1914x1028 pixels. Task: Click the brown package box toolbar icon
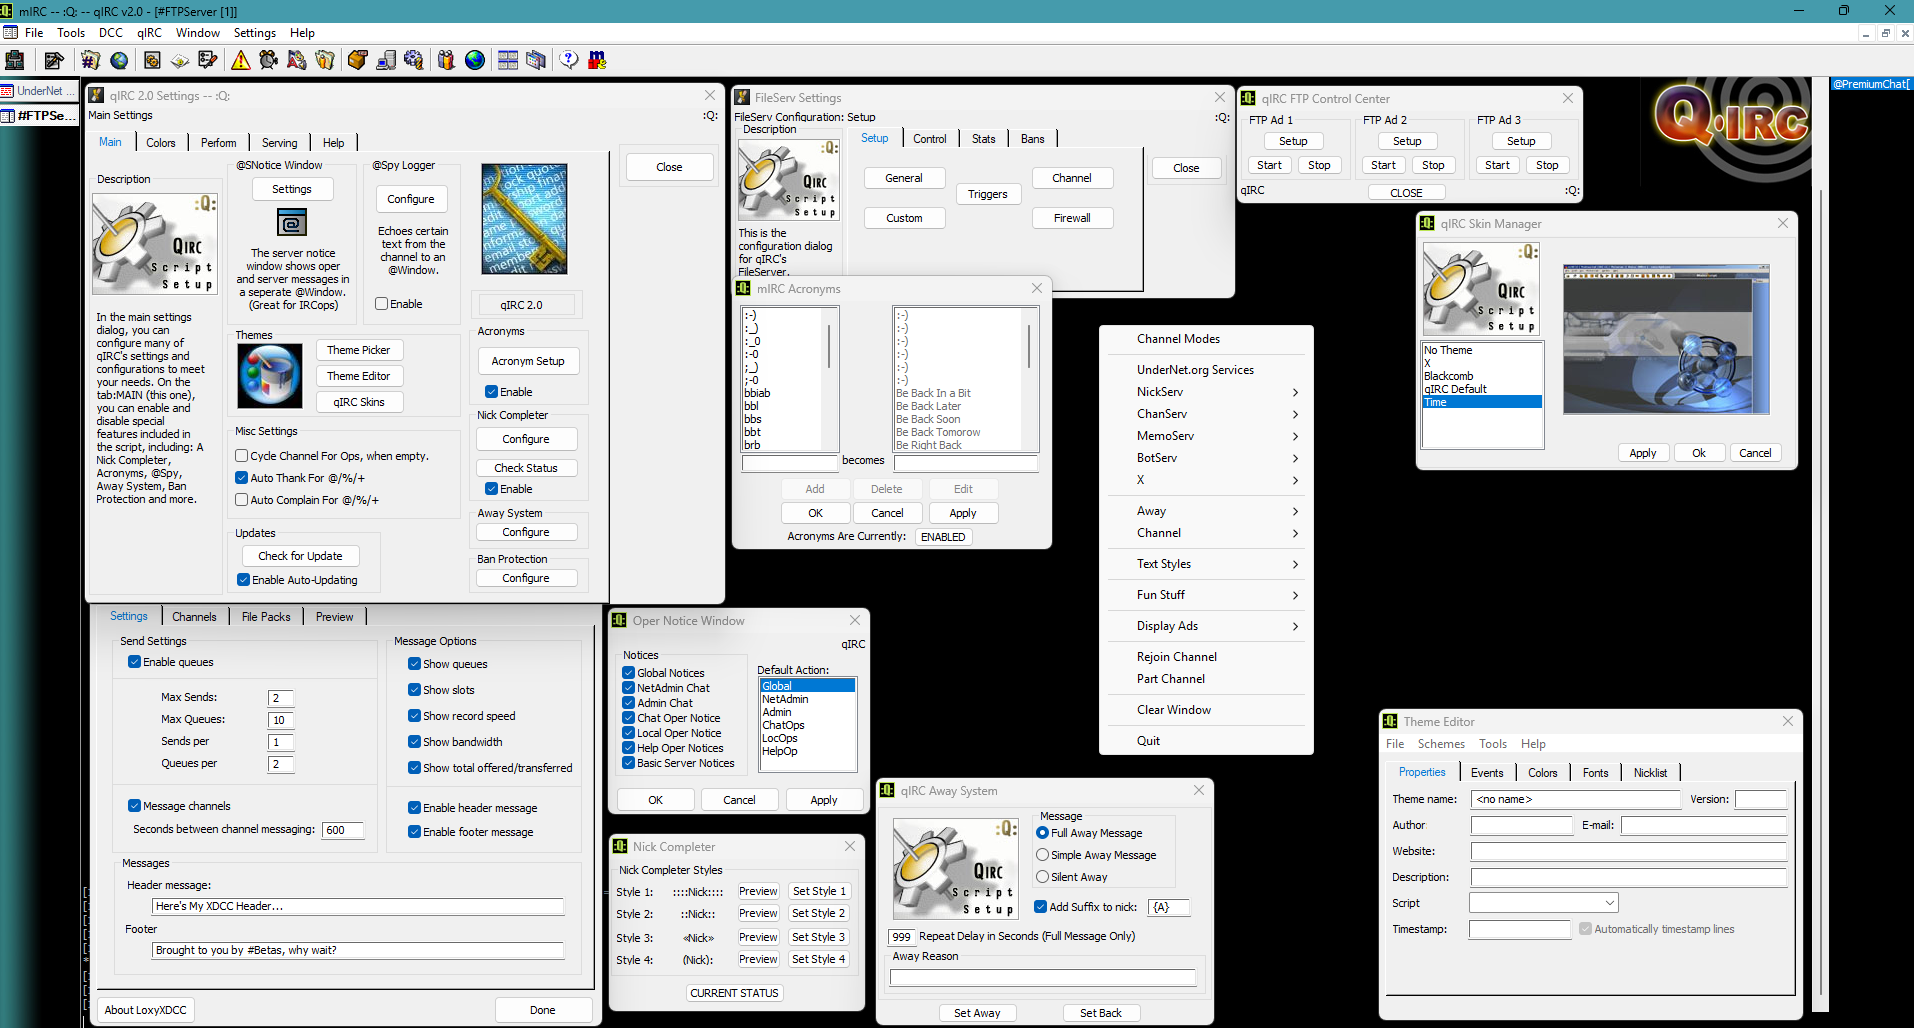pos(357,60)
